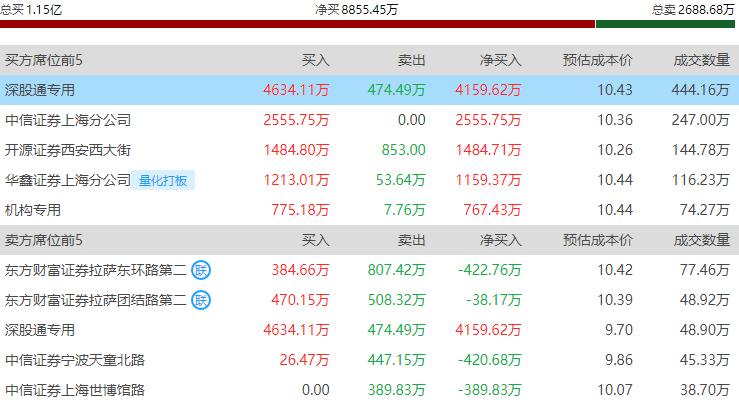
Task: Click the red total-buy progress bar
Action: tap(297, 24)
